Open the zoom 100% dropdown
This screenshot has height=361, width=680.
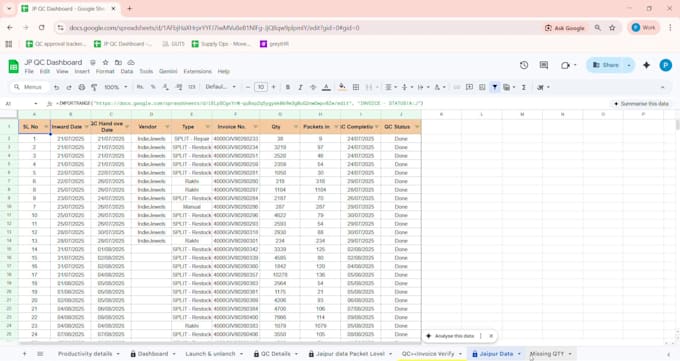116,87
